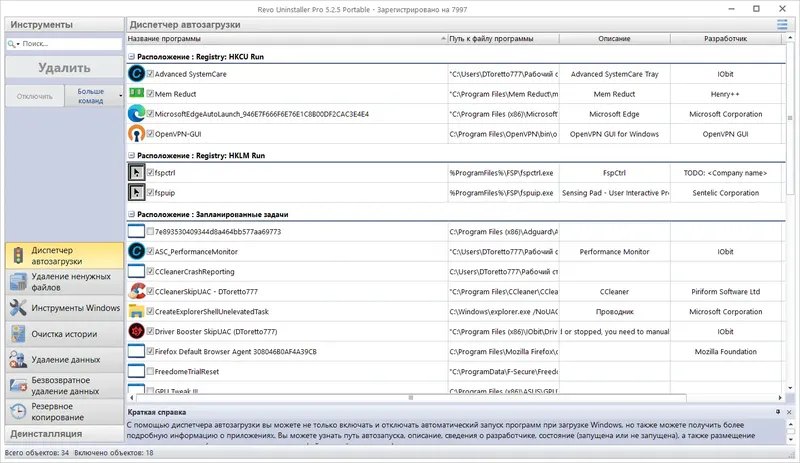The height and width of the screenshot is (463, 800).
Task: Click the fspctrl cursor icon
Action: (x=136, y=173)
